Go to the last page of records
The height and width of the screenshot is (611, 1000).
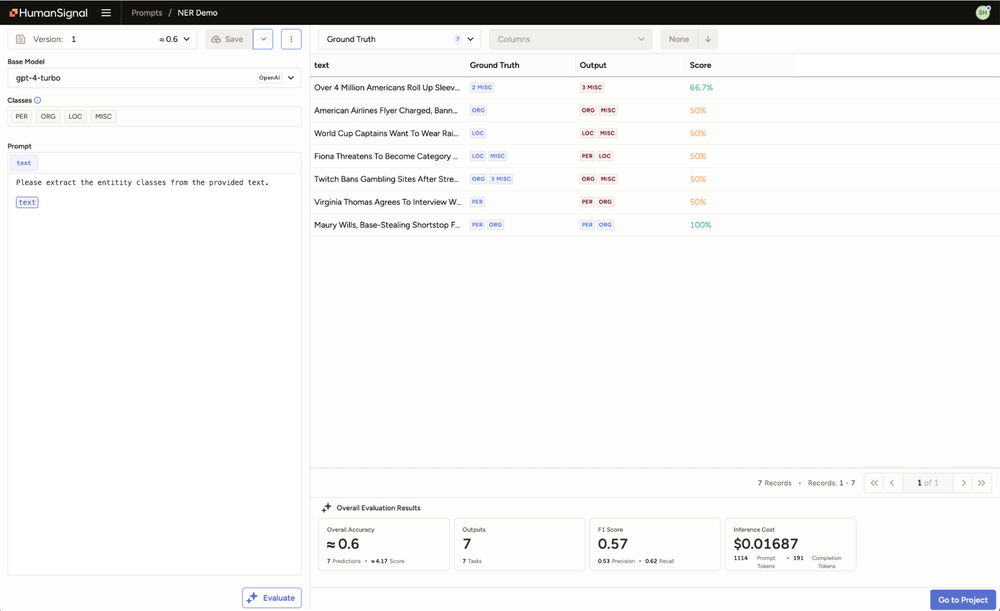click(982, 483)
